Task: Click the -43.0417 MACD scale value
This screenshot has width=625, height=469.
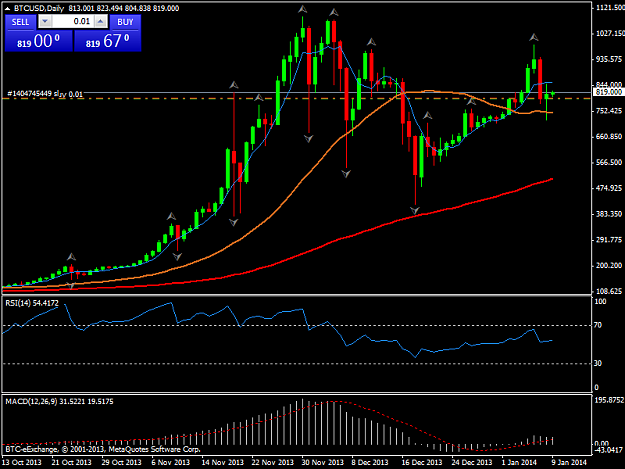Action: click(x=608, y=450)
